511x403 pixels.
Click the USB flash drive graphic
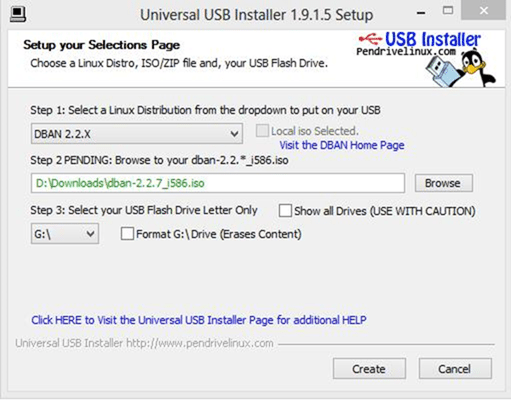(443, 71)
